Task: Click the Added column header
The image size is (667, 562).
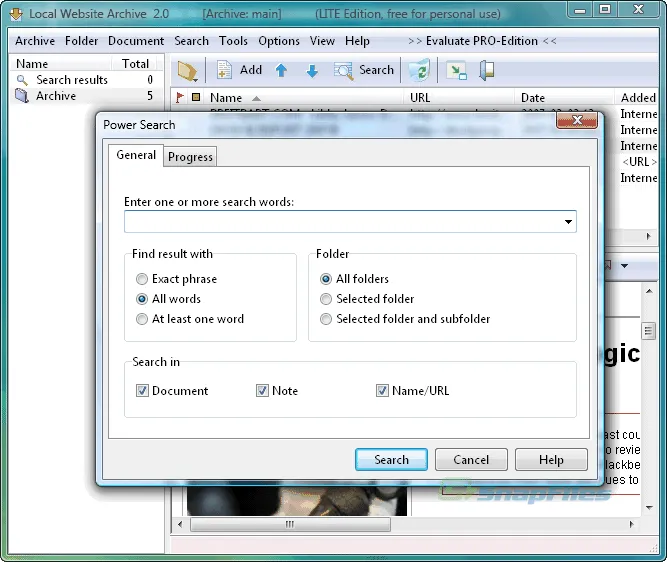Action: click(638, 98)
